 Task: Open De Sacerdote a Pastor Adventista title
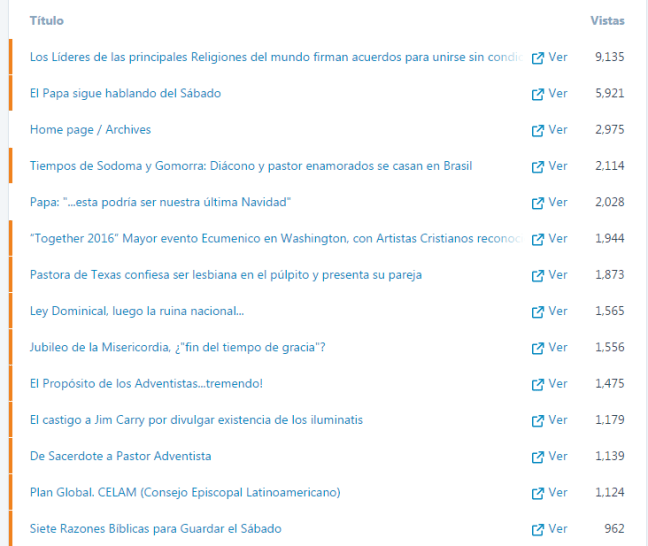(120, 456)
